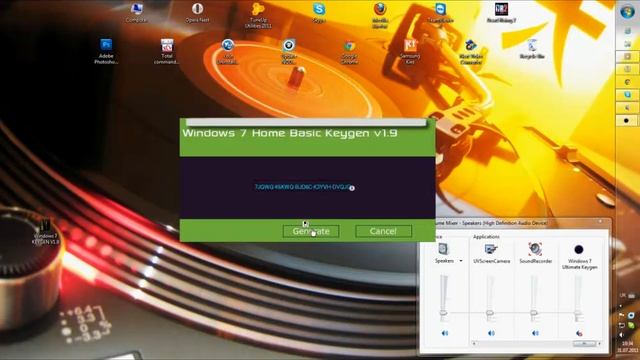This screenshot has height=360, width=640.
Task: Mute the UVScreenCamera application volume
Action: (x=491, y=333)
